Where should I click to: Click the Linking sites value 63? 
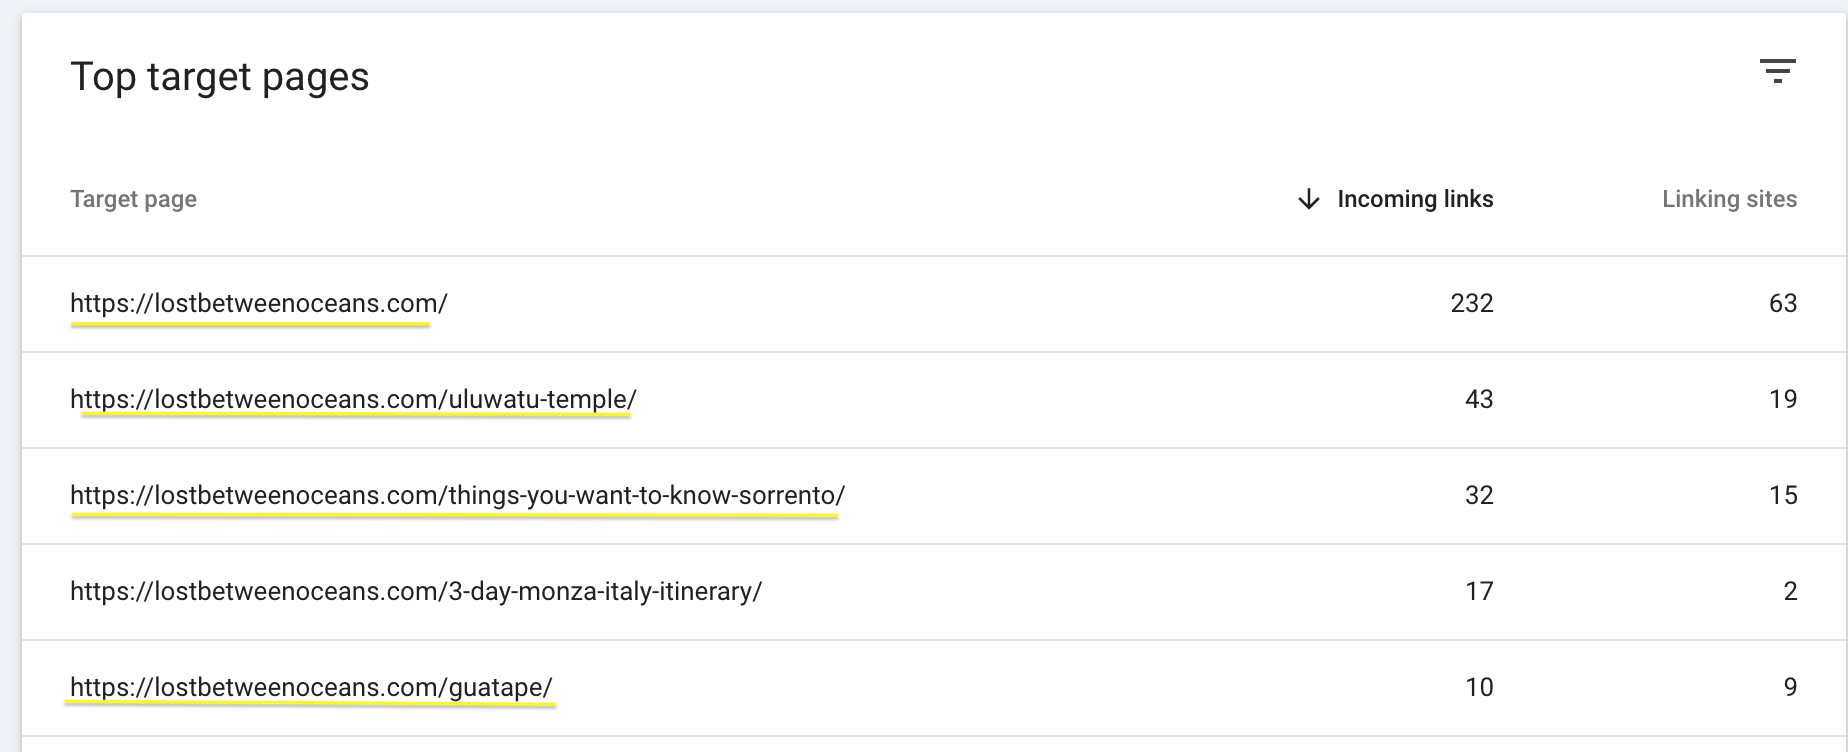(x=1782, y=304)
